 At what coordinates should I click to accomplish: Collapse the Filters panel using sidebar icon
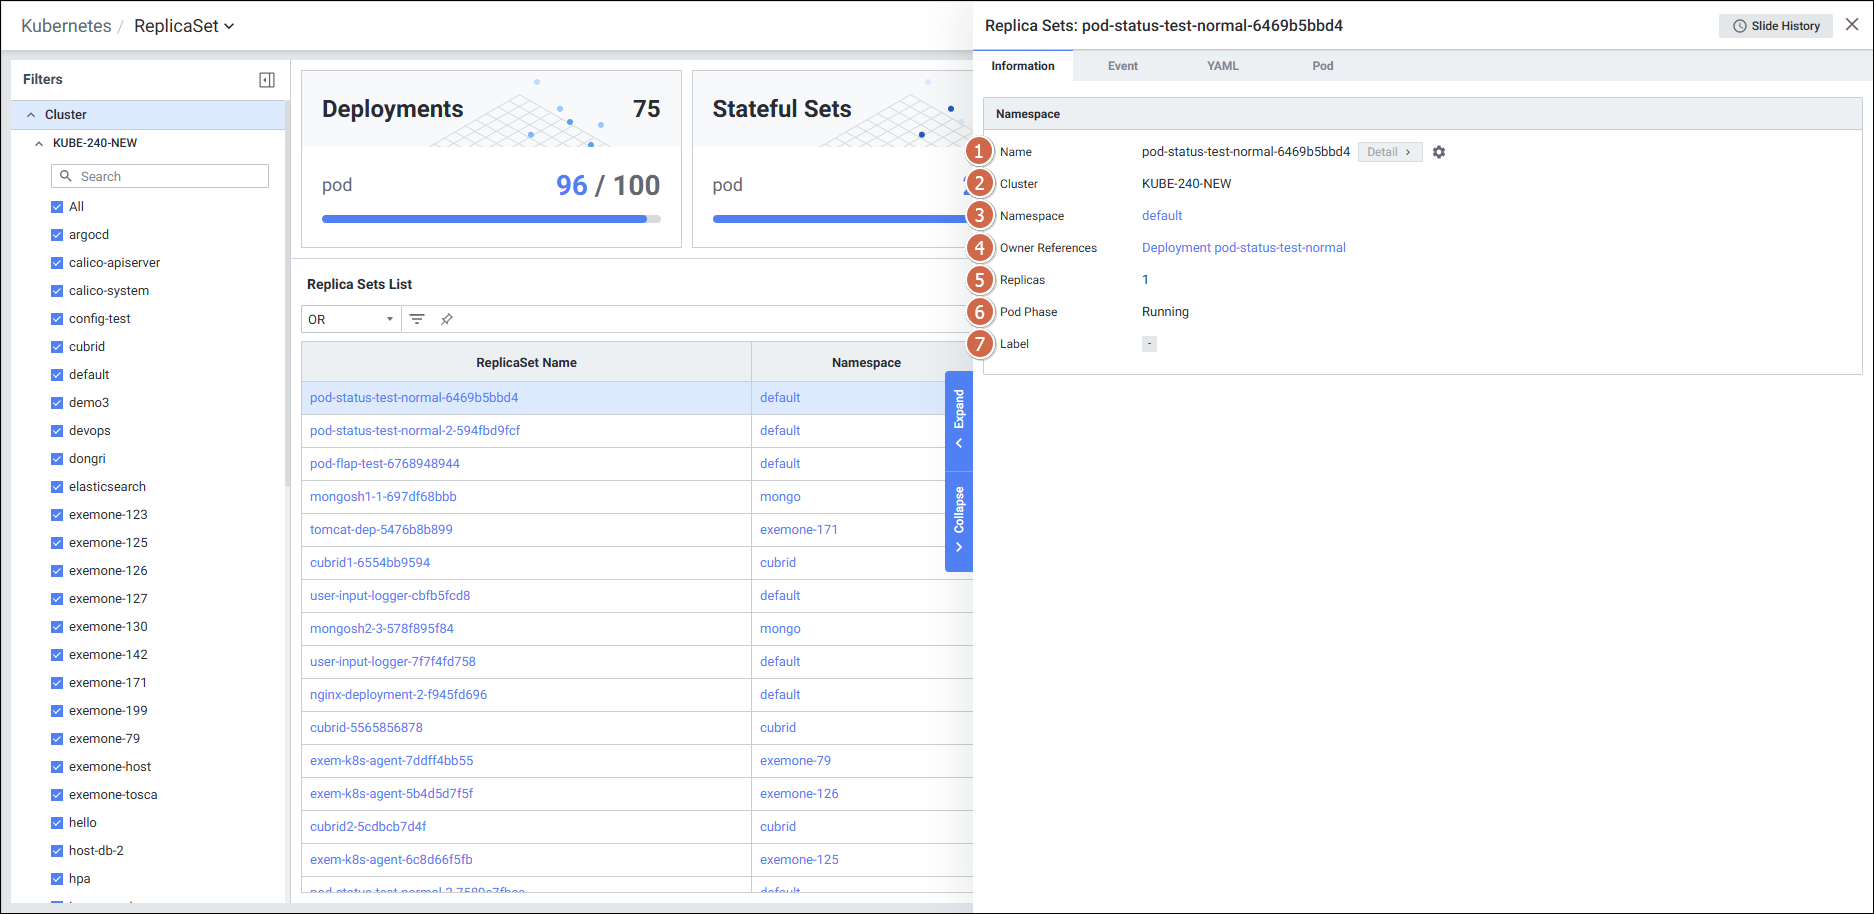[267, 80]
